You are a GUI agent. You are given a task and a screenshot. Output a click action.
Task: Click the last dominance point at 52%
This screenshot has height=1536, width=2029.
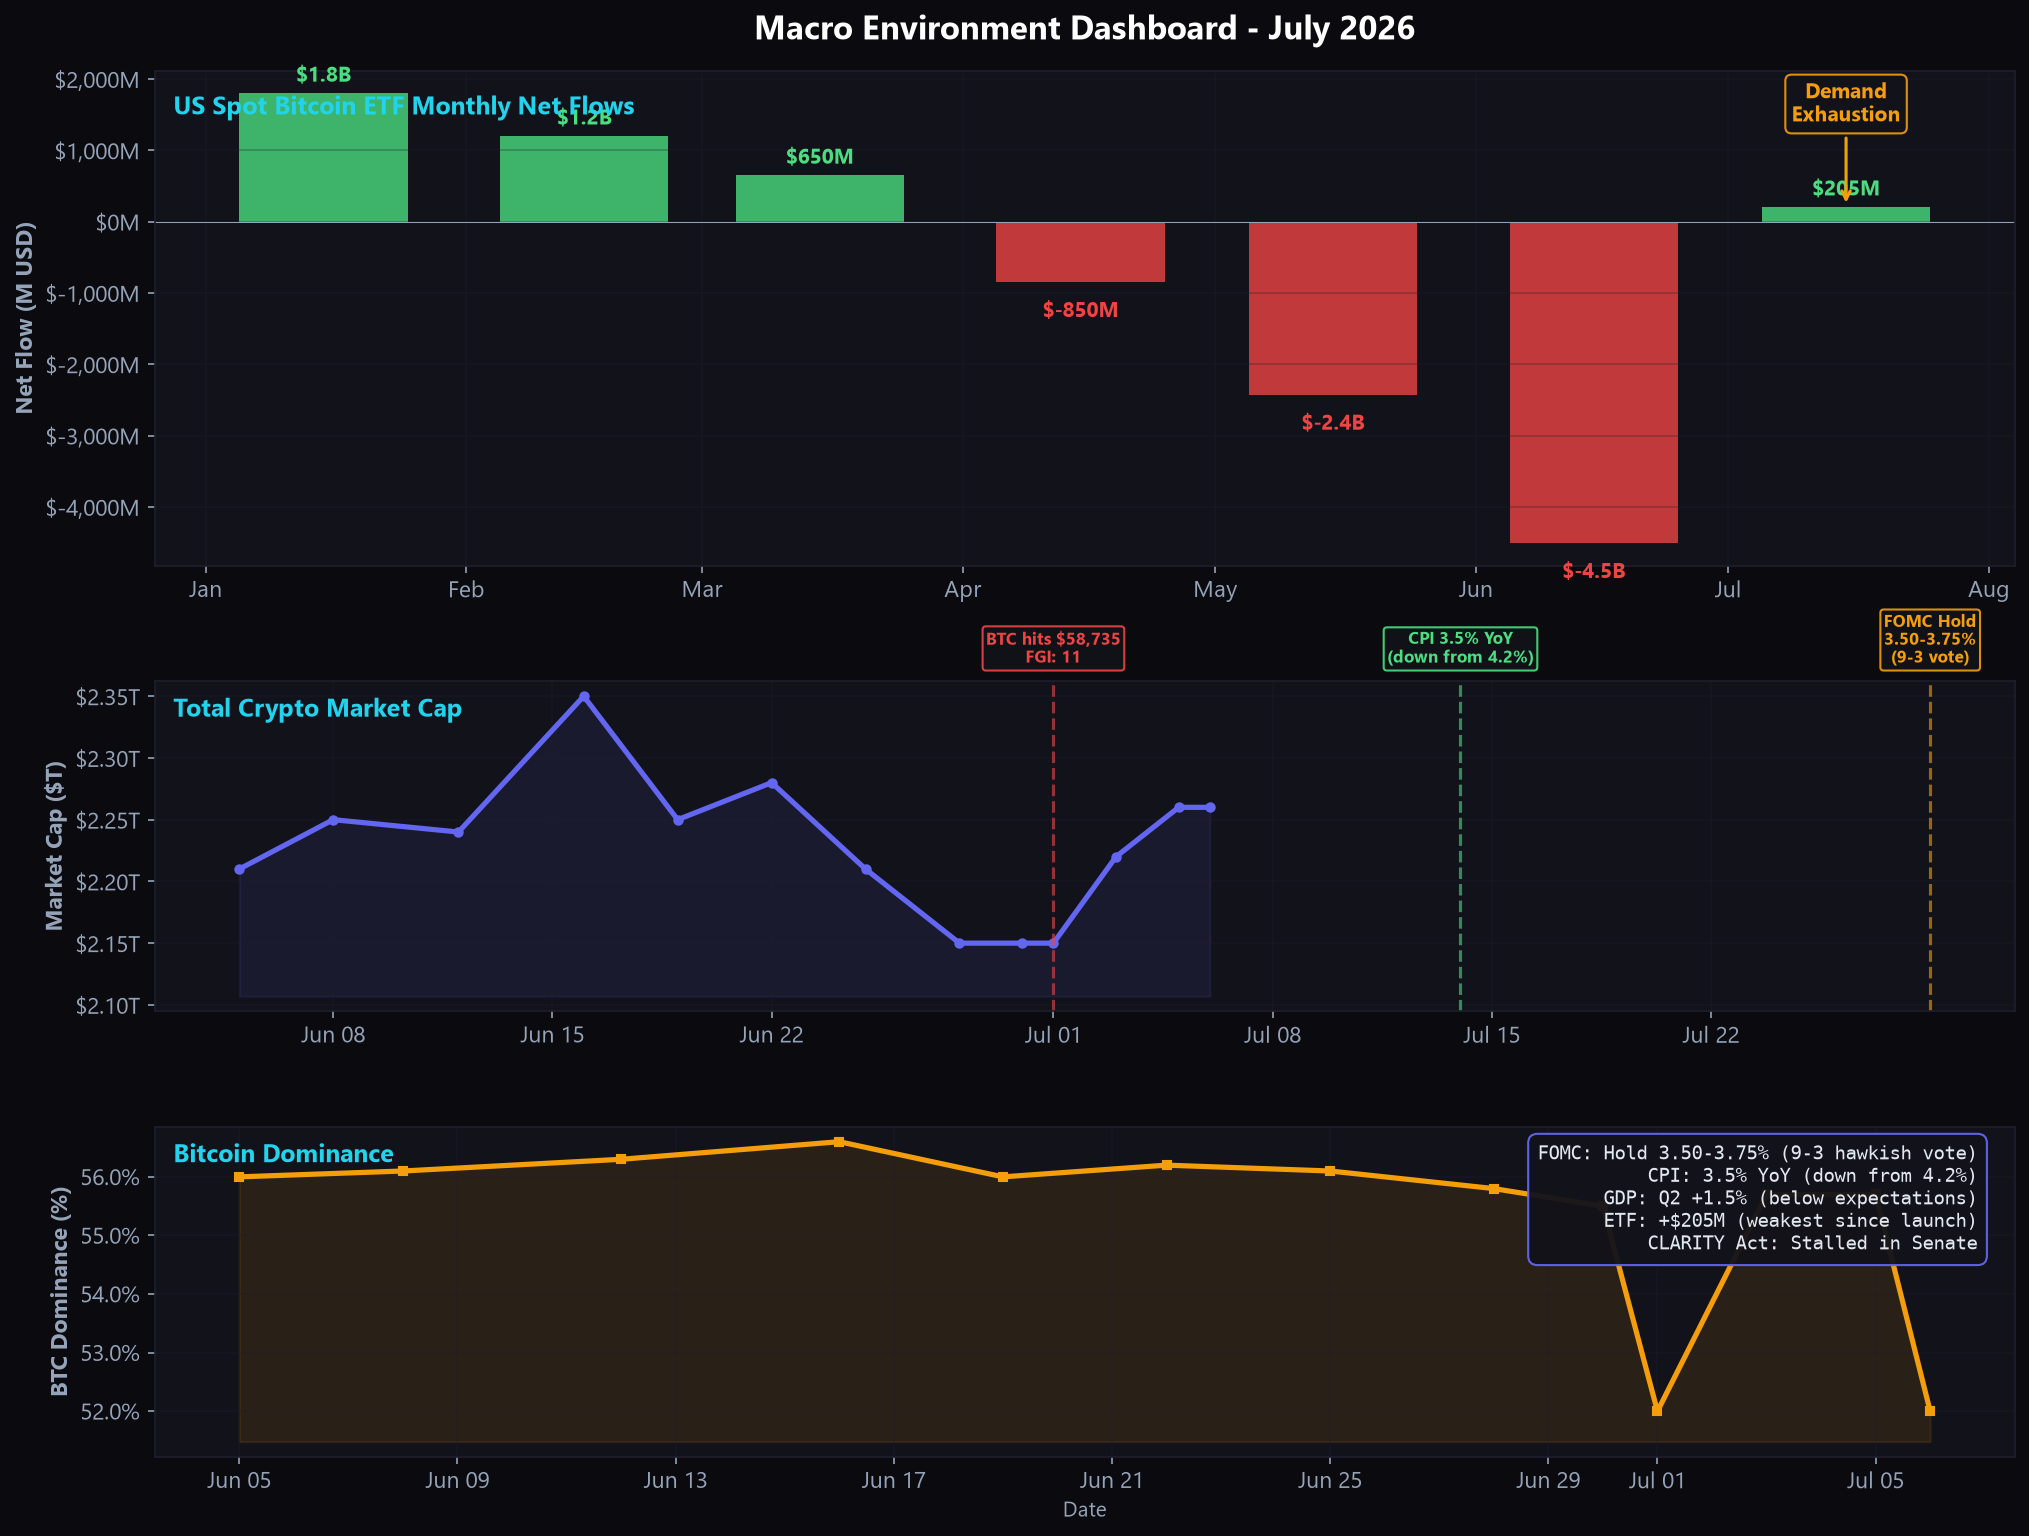(x=1930, y=1411)
